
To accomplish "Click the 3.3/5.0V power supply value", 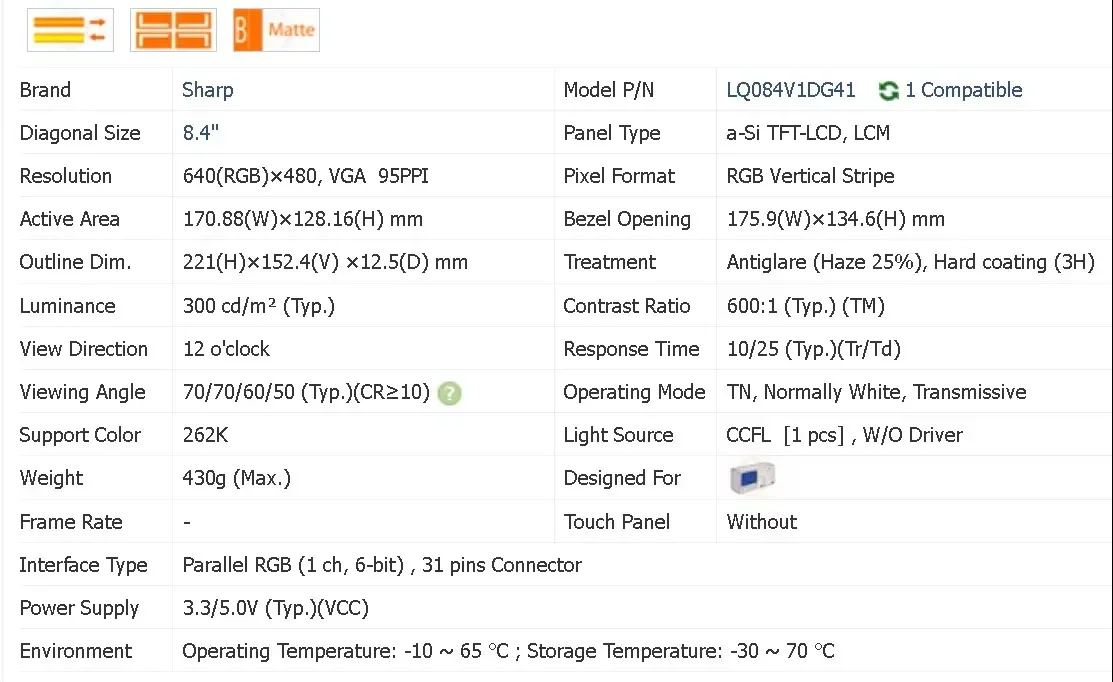I will (x=275, y=608).
